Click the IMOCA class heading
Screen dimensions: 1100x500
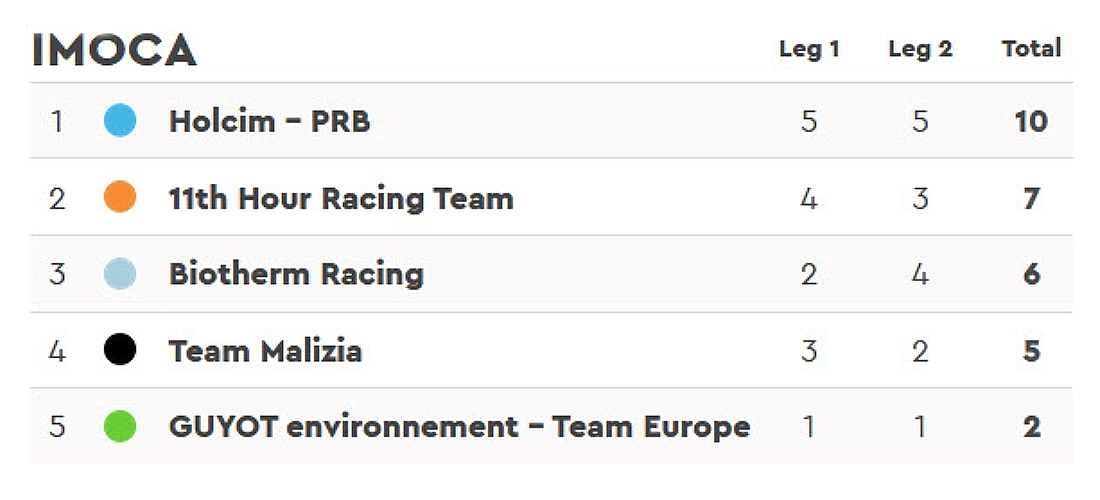[114, 50]
